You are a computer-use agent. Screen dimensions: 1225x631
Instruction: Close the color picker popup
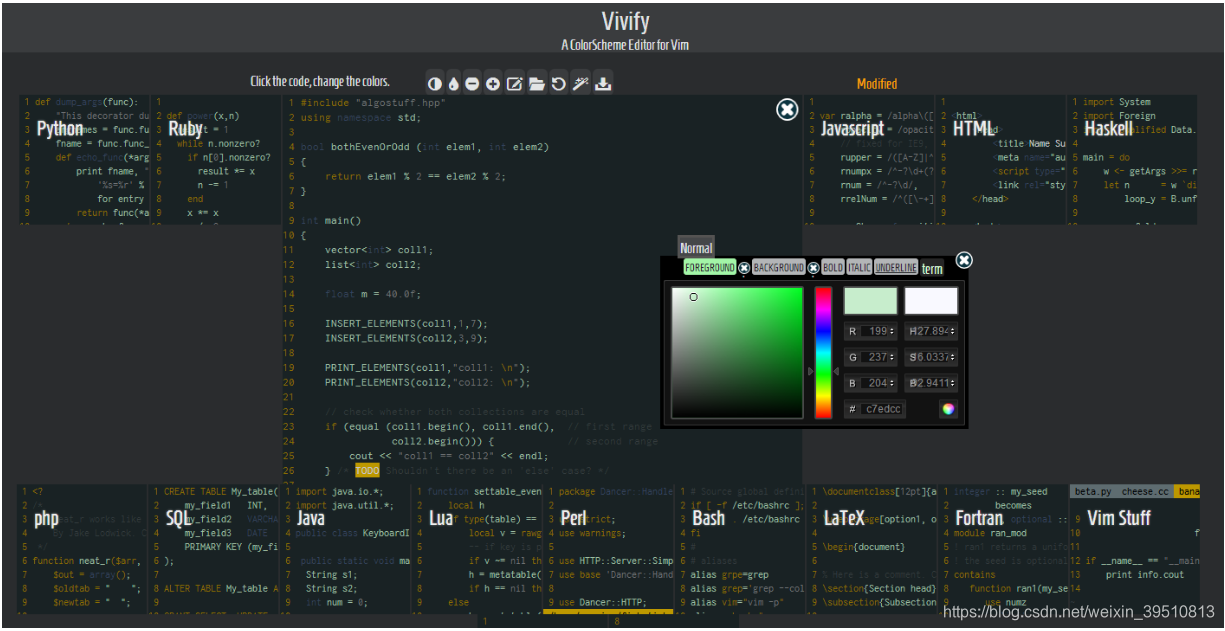pyautogui.click(x=964, y=260)
